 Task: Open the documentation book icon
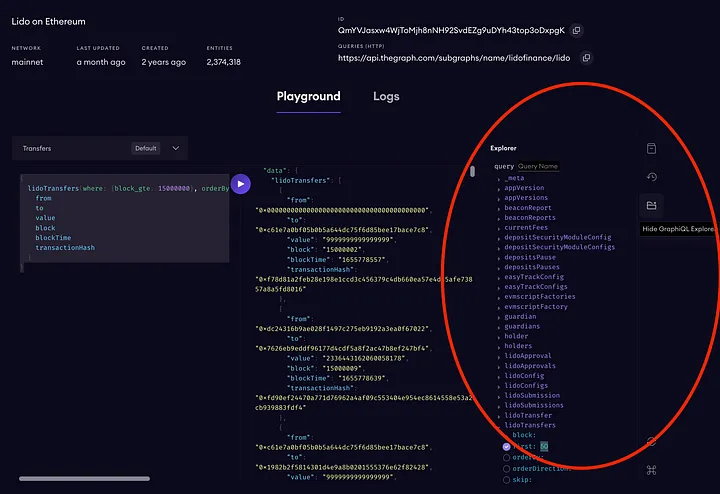tap(651, 148)
